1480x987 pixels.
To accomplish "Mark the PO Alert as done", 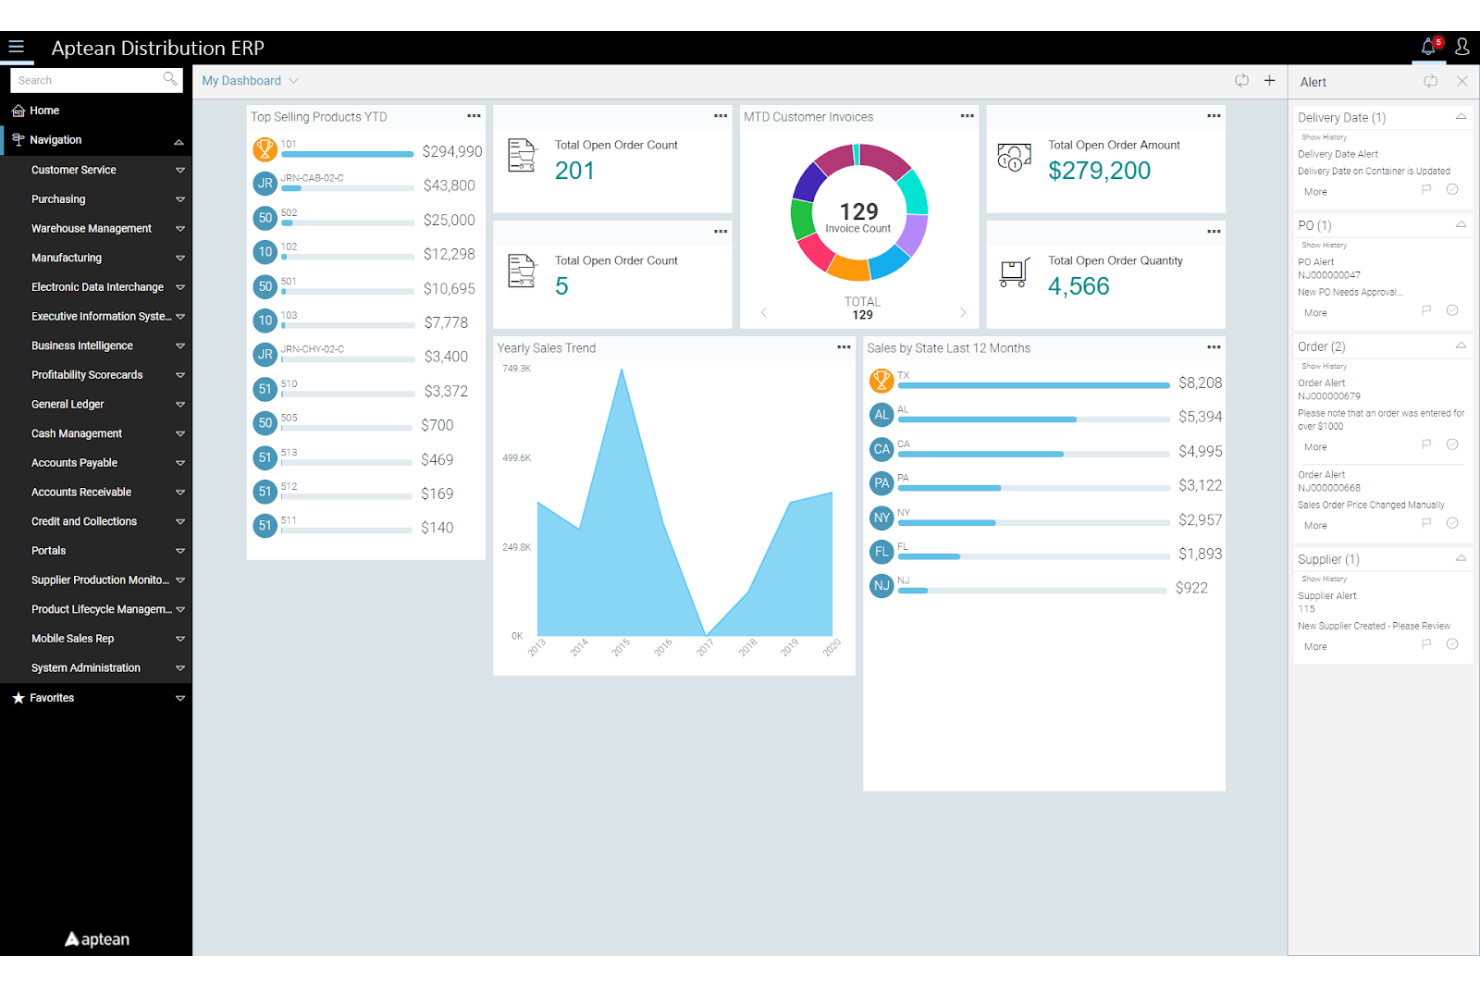I will [1453, 311].
